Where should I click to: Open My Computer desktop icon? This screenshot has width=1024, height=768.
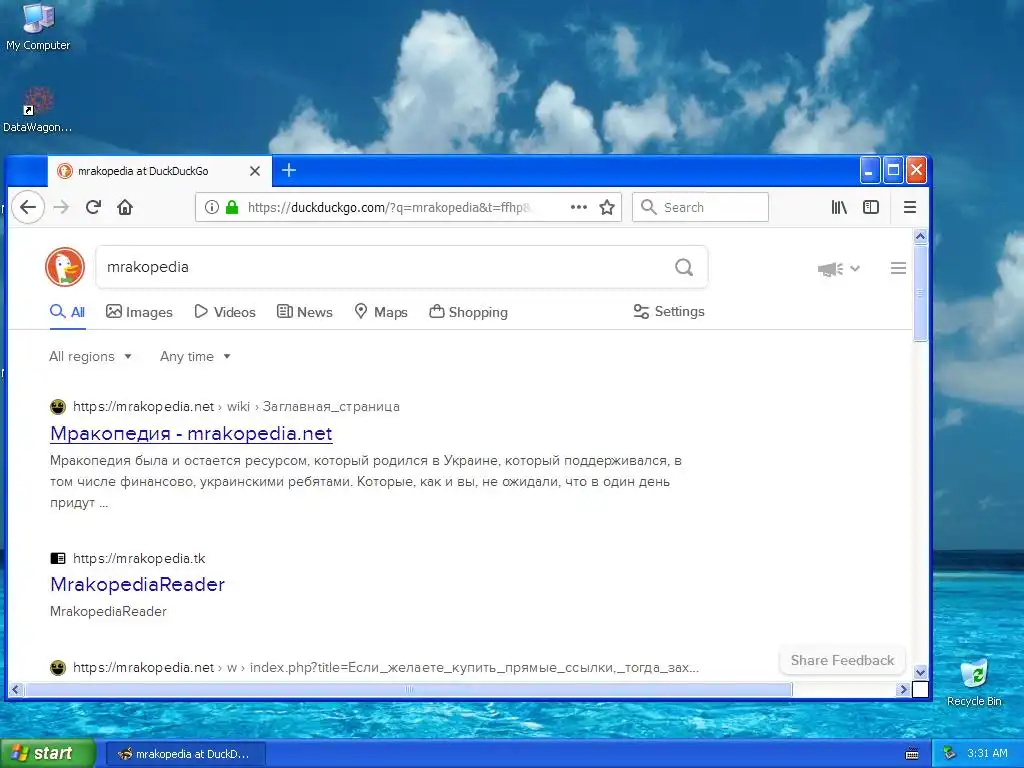[38, 27]
